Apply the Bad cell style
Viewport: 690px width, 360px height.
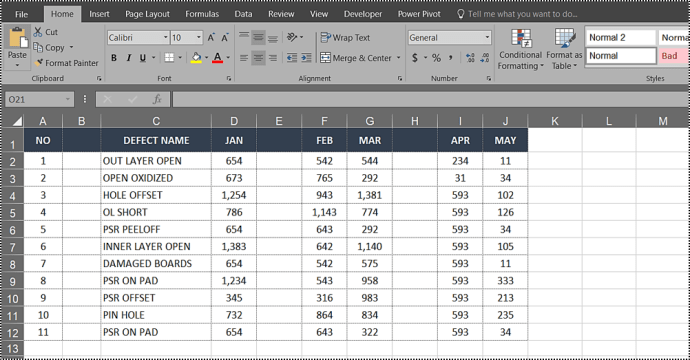tap(674, 56)
